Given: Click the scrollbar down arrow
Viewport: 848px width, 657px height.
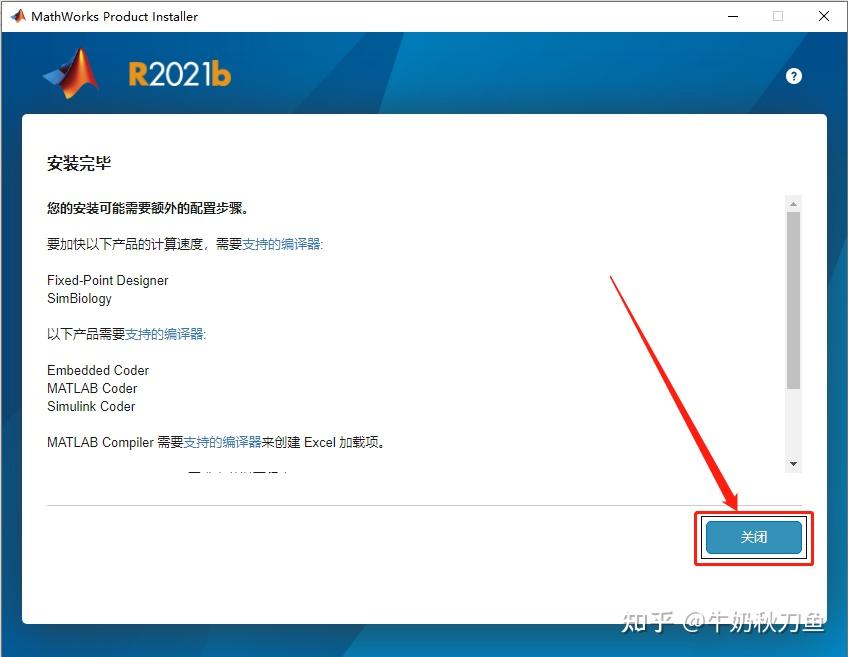Looking at the screenshot, I should [793, 462].
